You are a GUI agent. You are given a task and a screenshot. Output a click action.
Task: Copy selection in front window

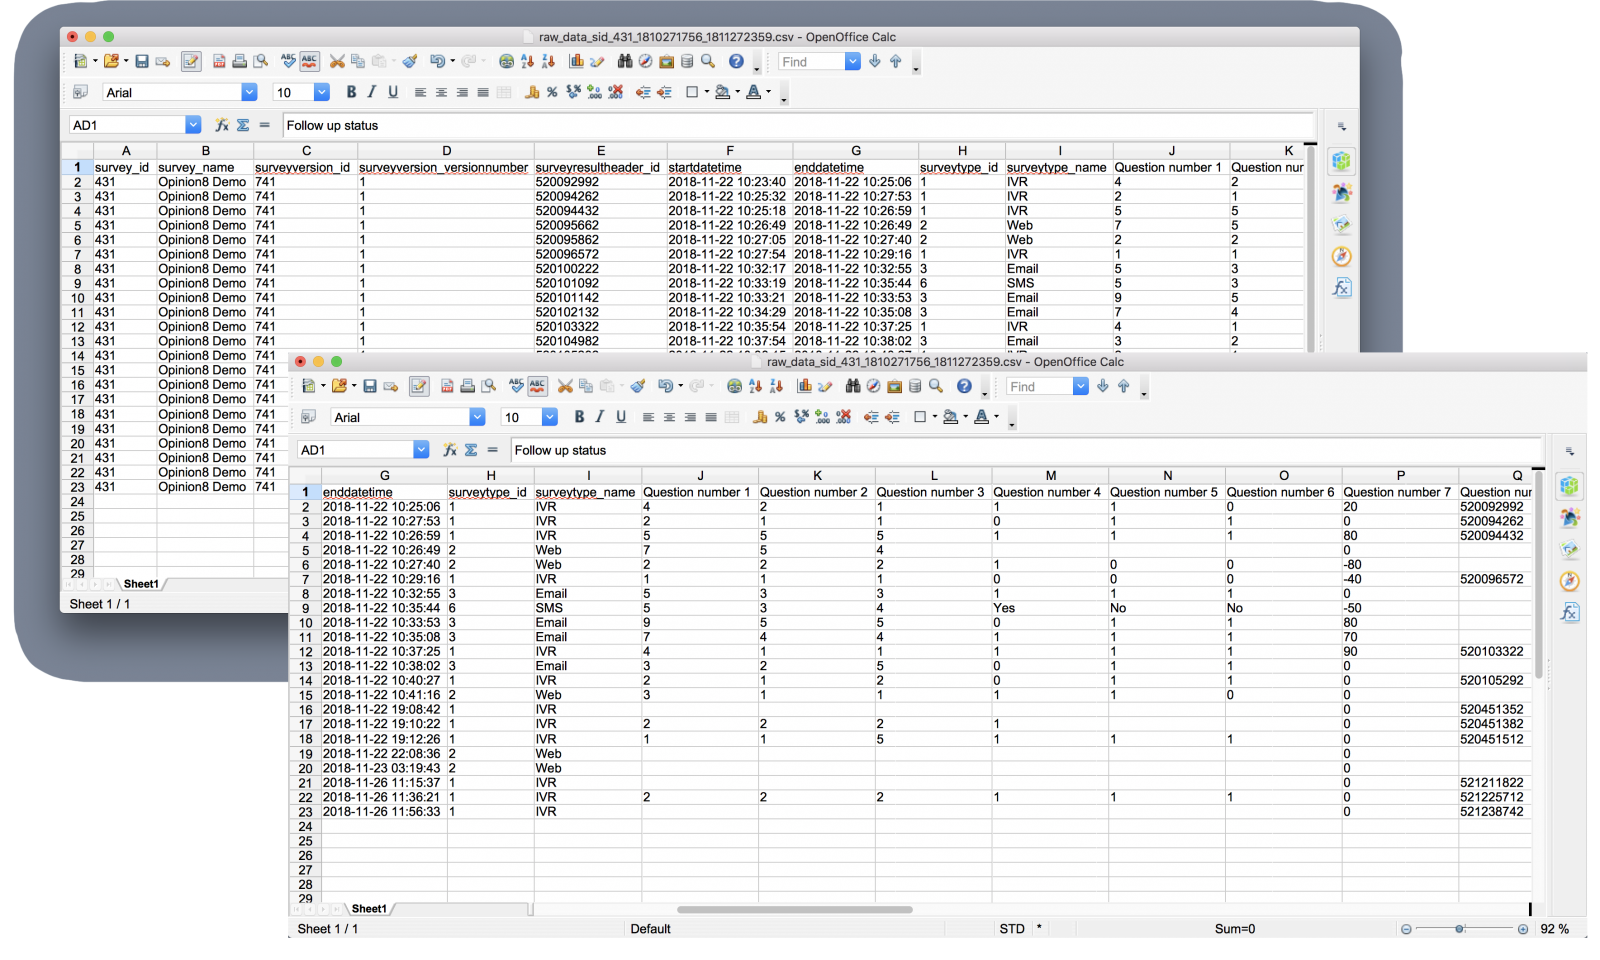pos(586,387)
